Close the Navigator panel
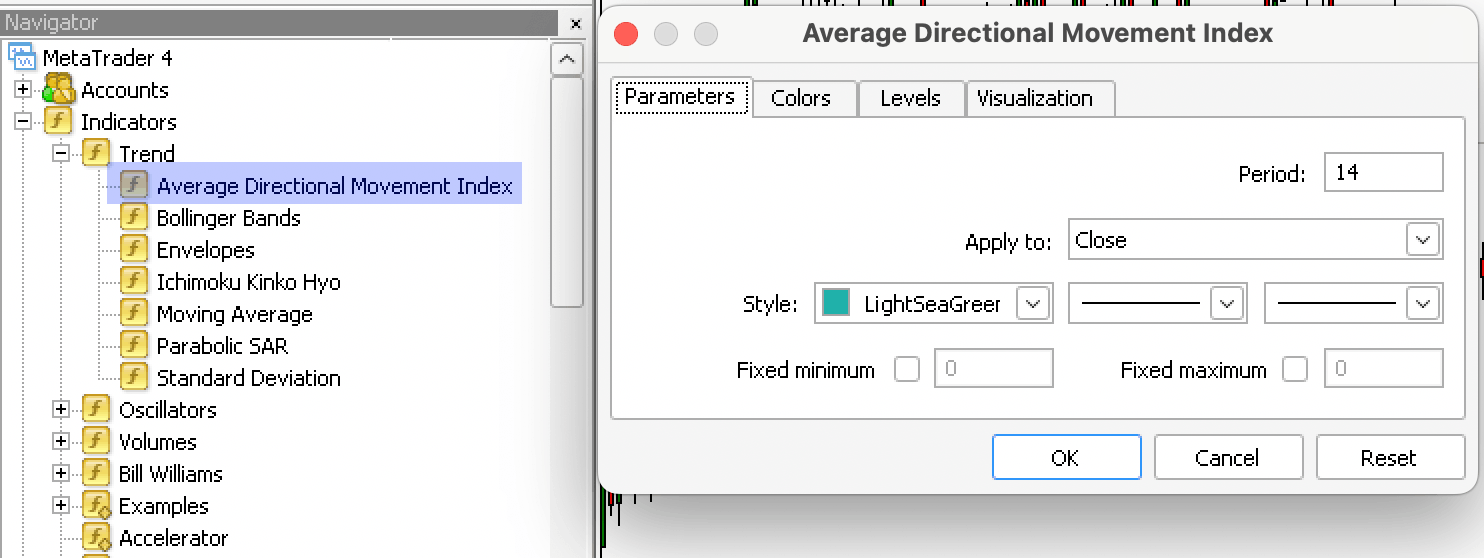Image resolution: width=1484 pixels, height=558 pixels. click(x=575, y=23)
